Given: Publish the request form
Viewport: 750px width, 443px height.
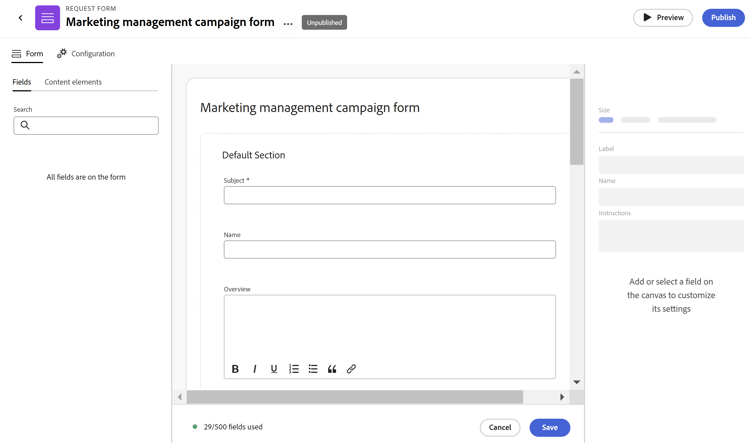Looking at the screenshot, I should 723,18.
